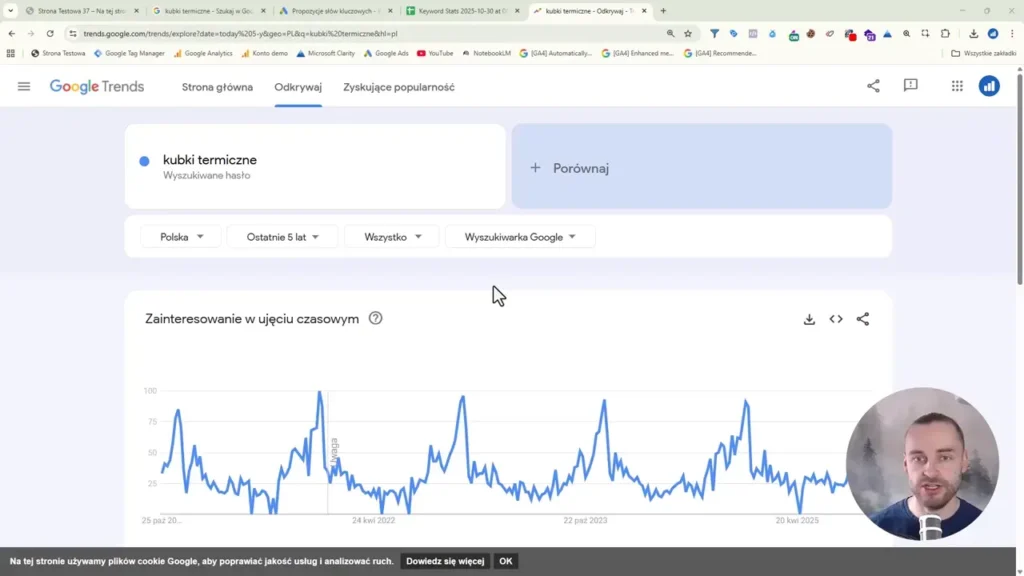The image size is (1024, 576).
Task: Open Zyskujące popularność tab
Action: [x=399, y=87]
